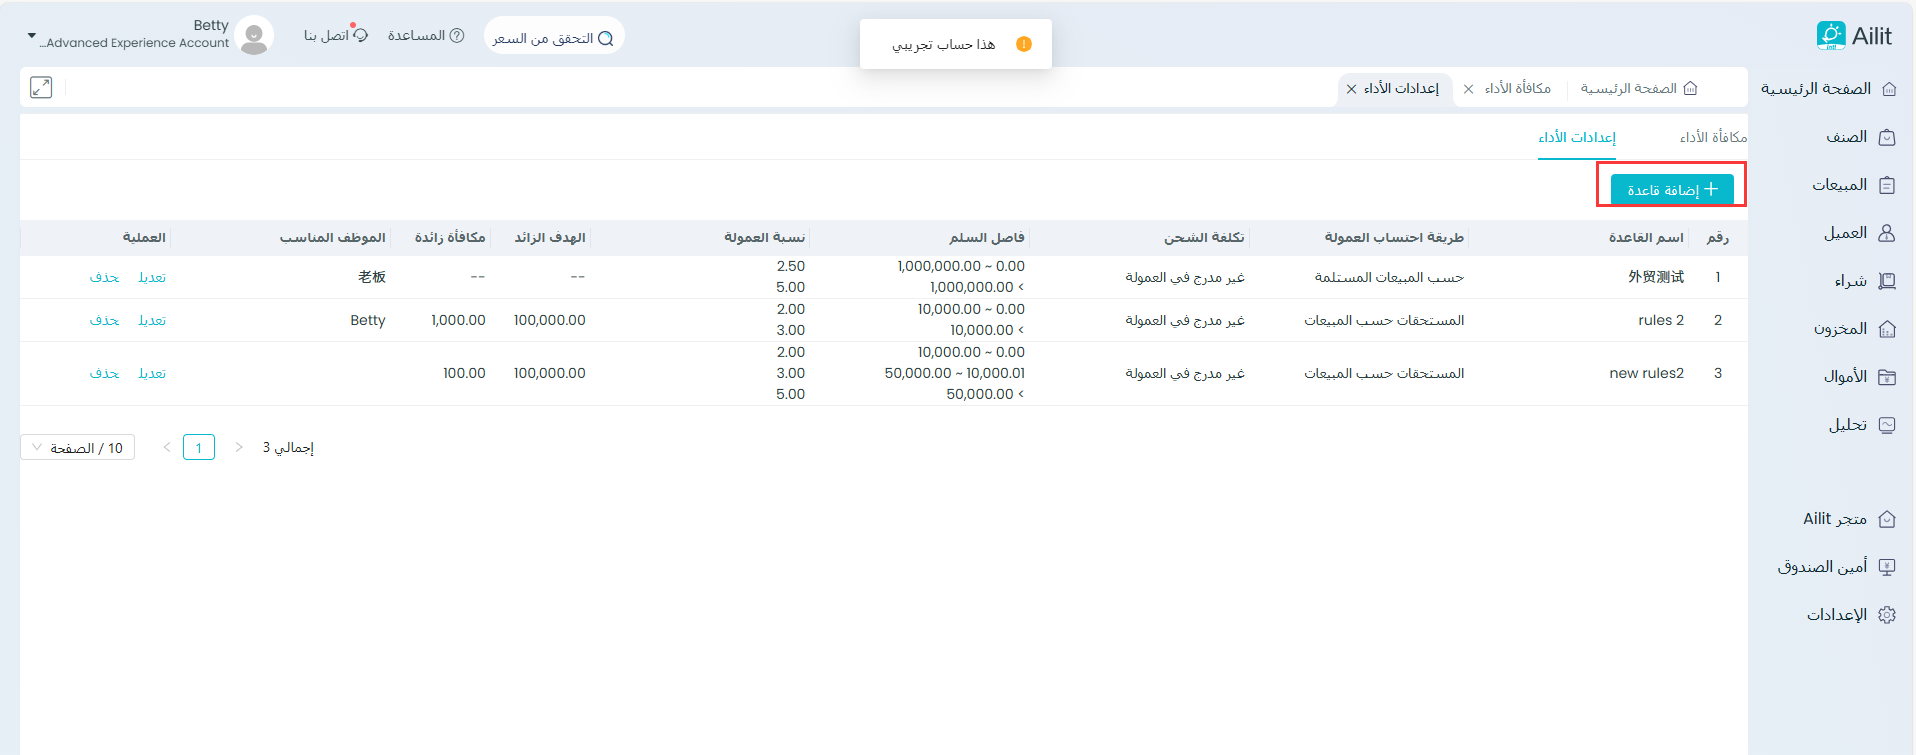Go to next page arrow
1916x755 pixels.
(x=239, y=448)
